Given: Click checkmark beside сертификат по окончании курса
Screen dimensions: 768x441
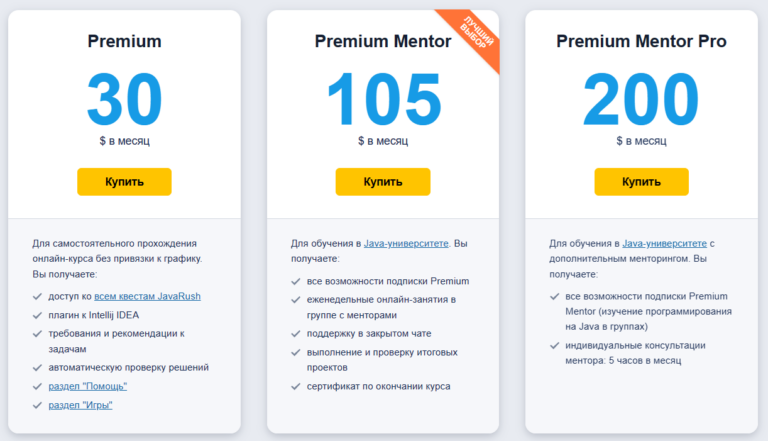Looking at the screenshot, I should [x=297, y=387].
